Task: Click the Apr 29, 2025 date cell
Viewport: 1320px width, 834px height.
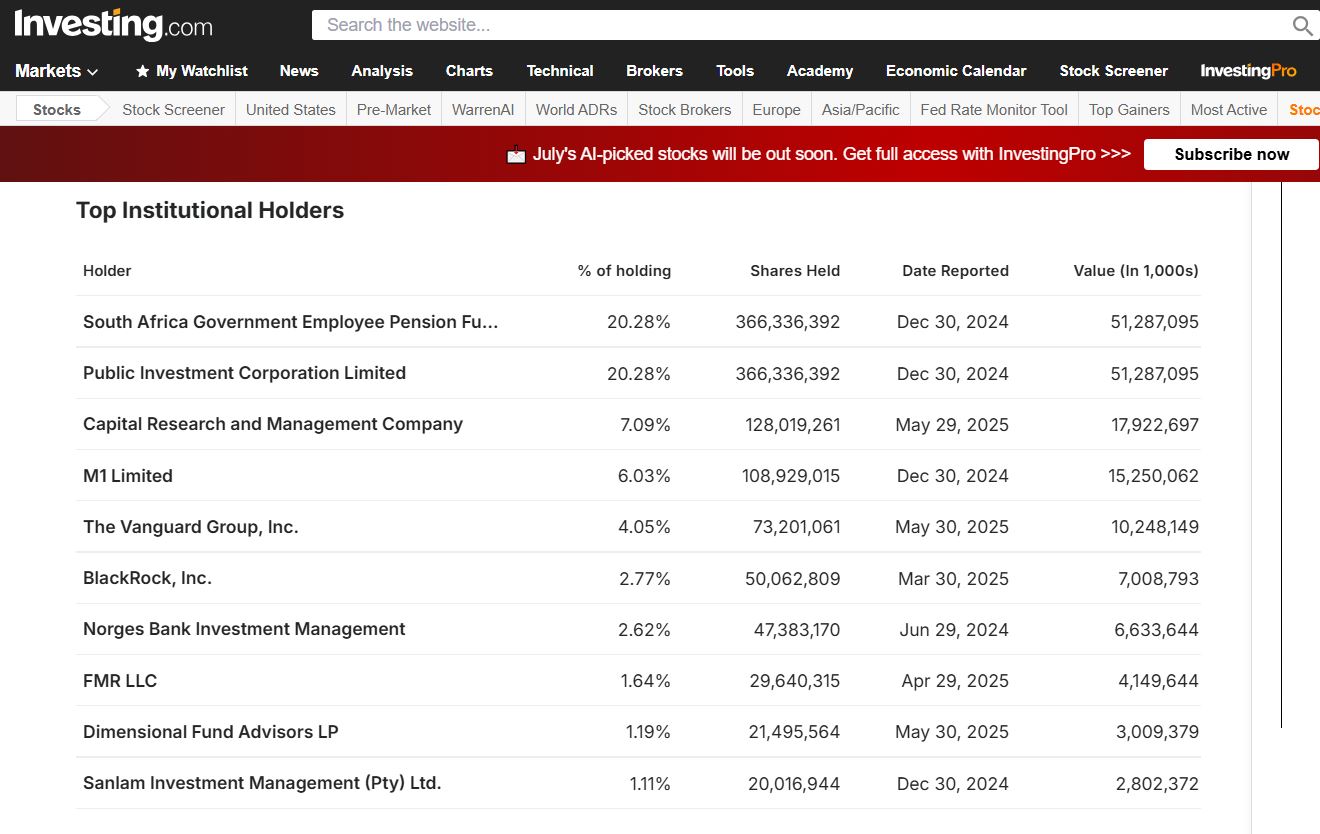Action: [955, 681]
